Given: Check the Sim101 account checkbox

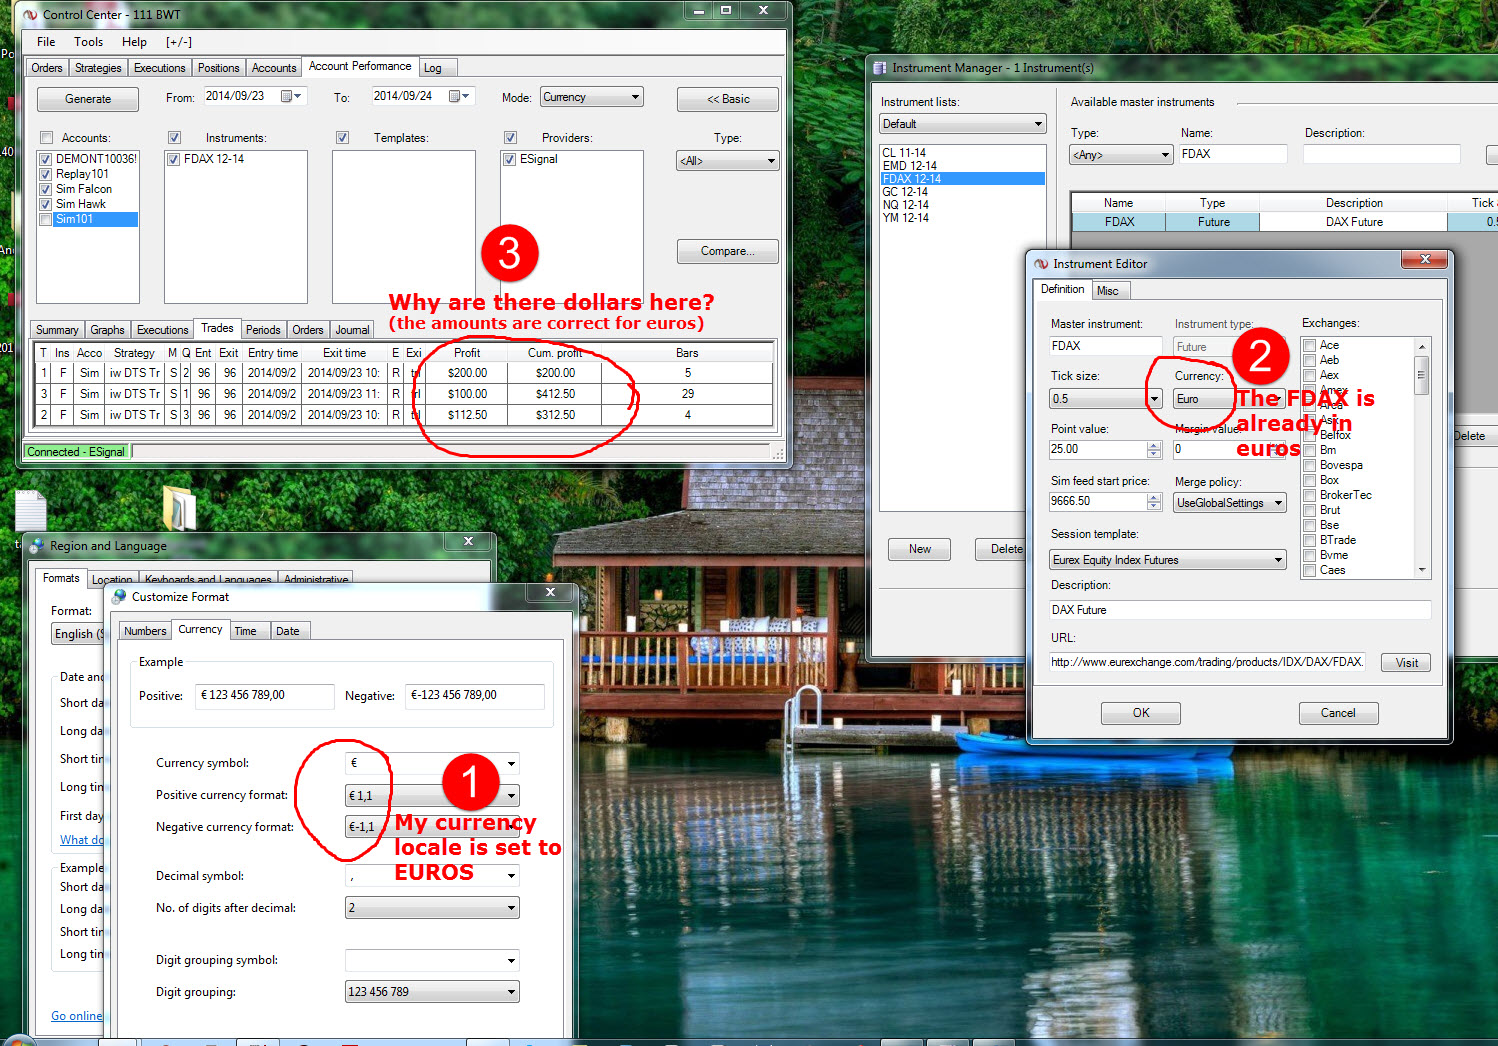Looking at the screenshot, I should (45, 219).
